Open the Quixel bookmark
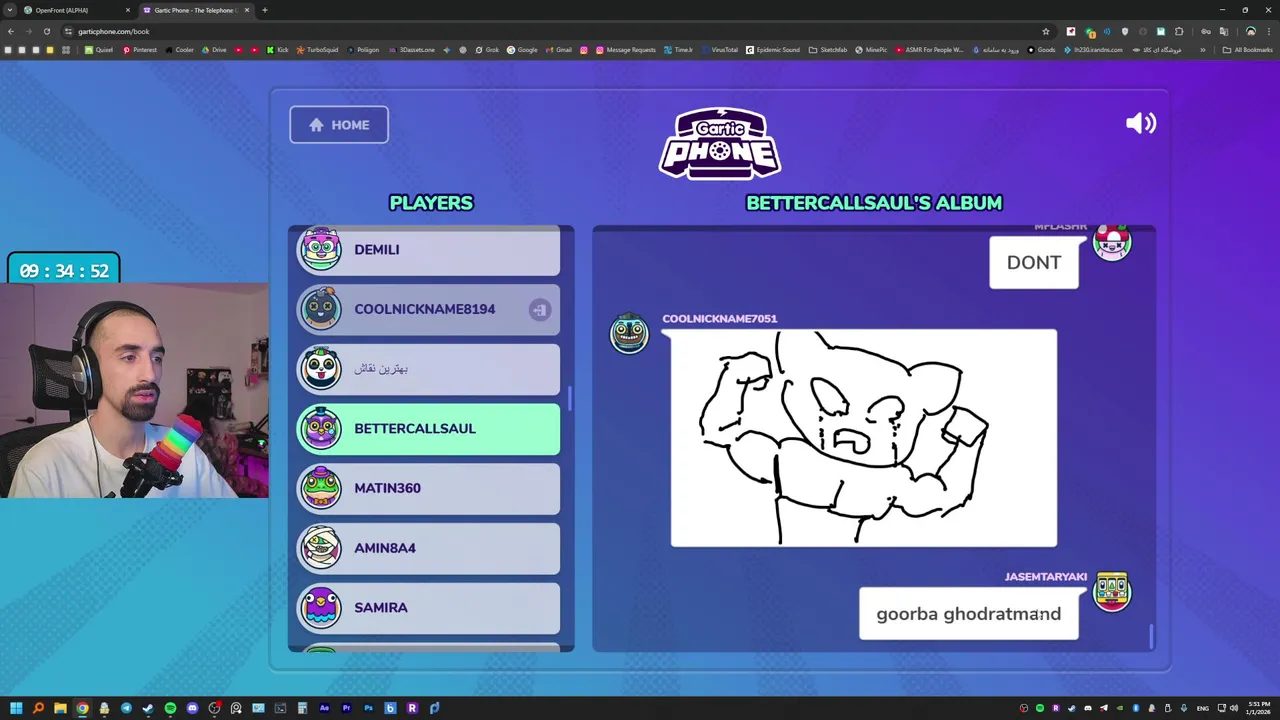Viewport: 1280px width, 720px height. pos(99,49)
